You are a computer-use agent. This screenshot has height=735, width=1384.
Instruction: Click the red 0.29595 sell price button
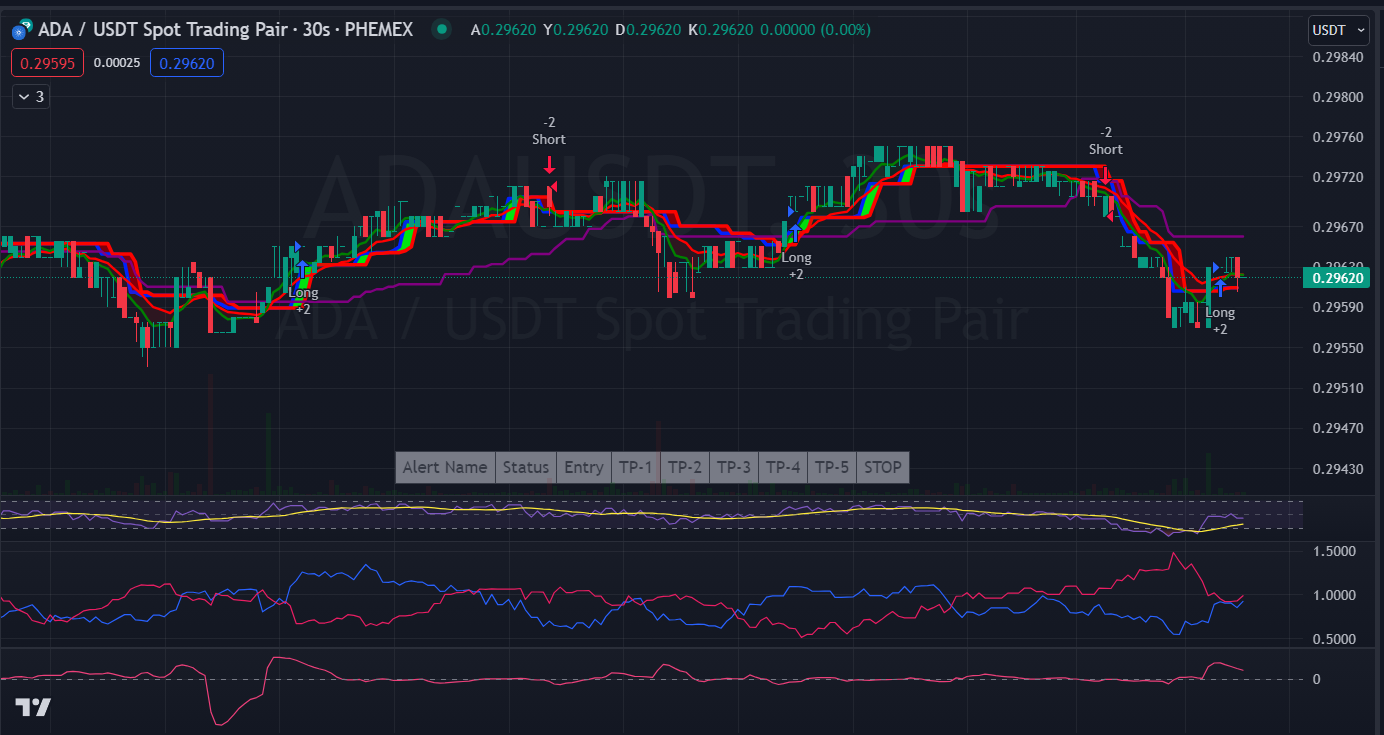tap(47, 63)
